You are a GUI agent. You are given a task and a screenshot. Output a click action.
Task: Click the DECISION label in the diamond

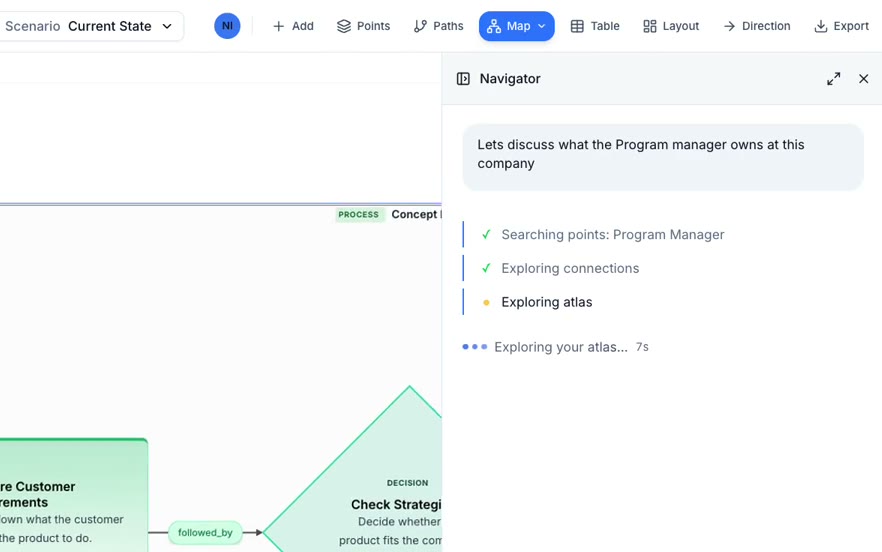click(x=407, y=483)
